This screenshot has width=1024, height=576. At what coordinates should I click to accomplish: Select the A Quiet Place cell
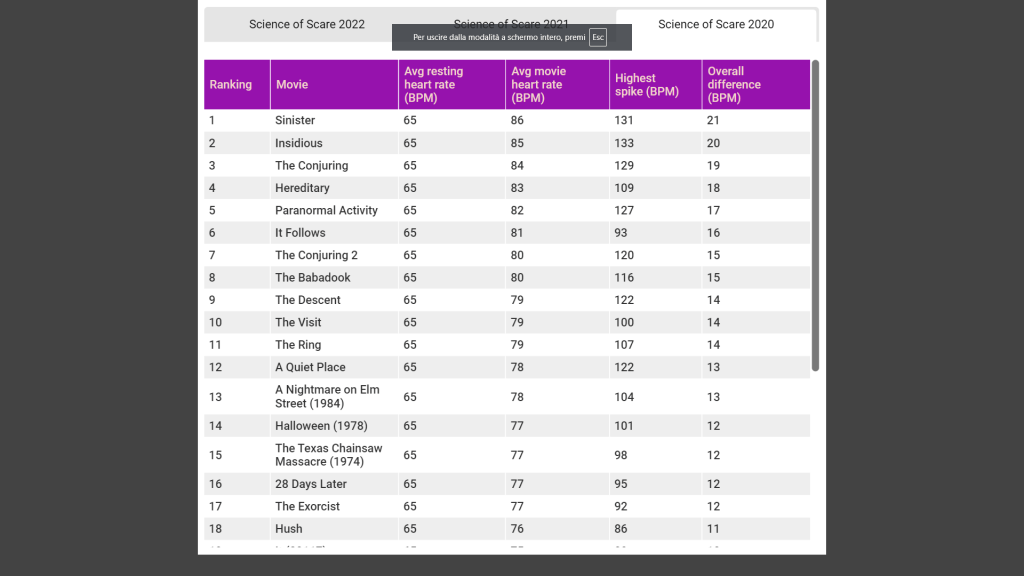[x=310, y=367]
